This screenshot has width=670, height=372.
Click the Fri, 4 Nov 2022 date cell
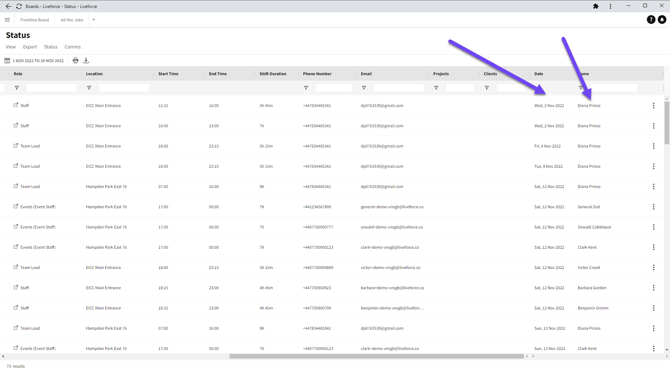(x=547, y=146)
